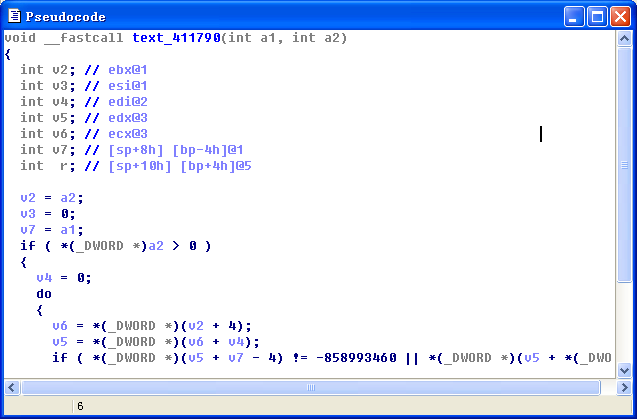637x419 pixels.
Task: Click the edx@3 register comment
Action: pos(128,118)
